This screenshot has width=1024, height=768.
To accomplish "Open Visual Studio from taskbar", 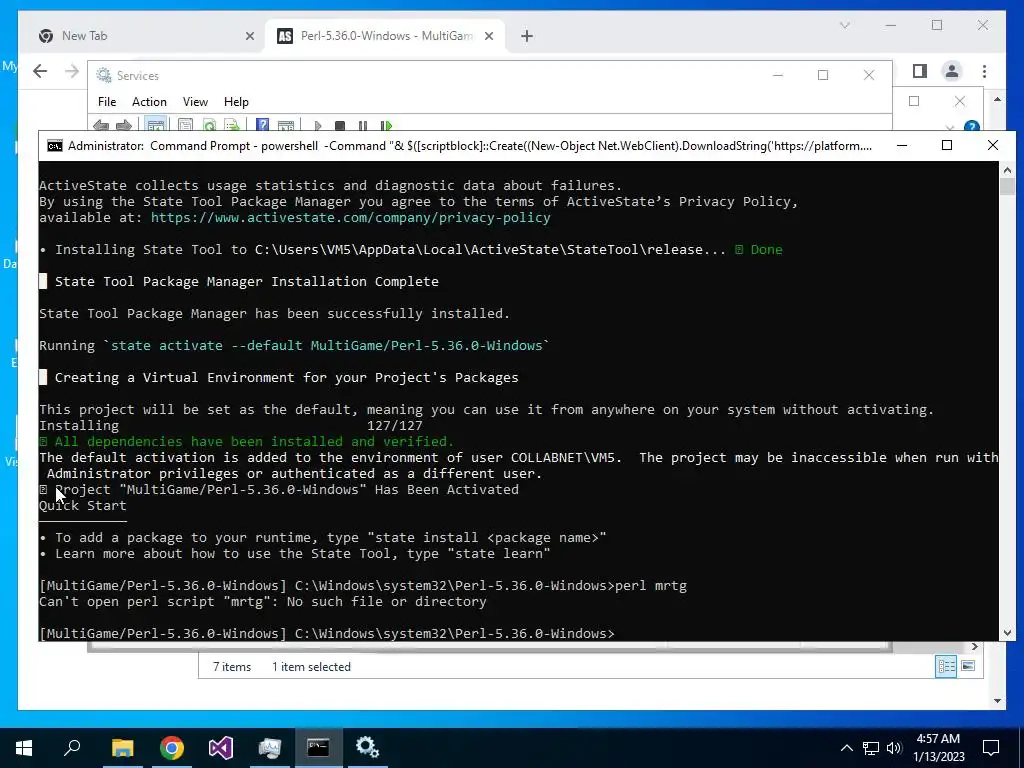I will coord(221,748).
